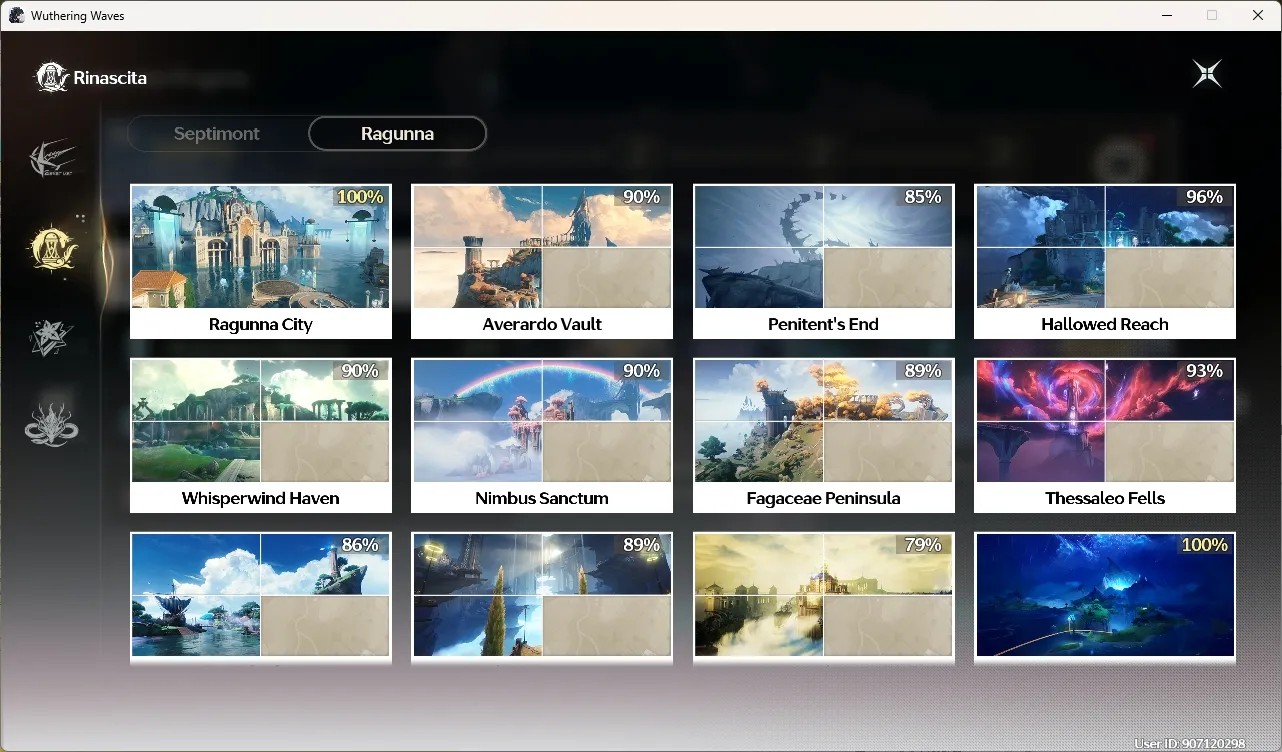Open the bottom-row card showing 79%
Image resolution: width=1282 pixels, height=752 pixels.
[x=824, y=597]
